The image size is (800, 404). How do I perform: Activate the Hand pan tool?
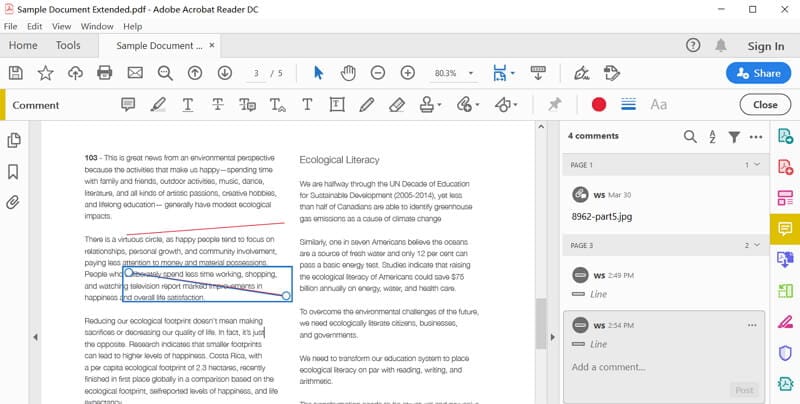(x=348, y=73)
